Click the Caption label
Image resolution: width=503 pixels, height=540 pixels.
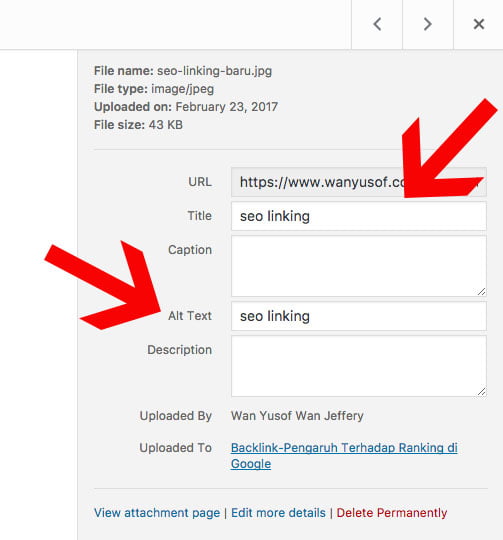[190, 250]
